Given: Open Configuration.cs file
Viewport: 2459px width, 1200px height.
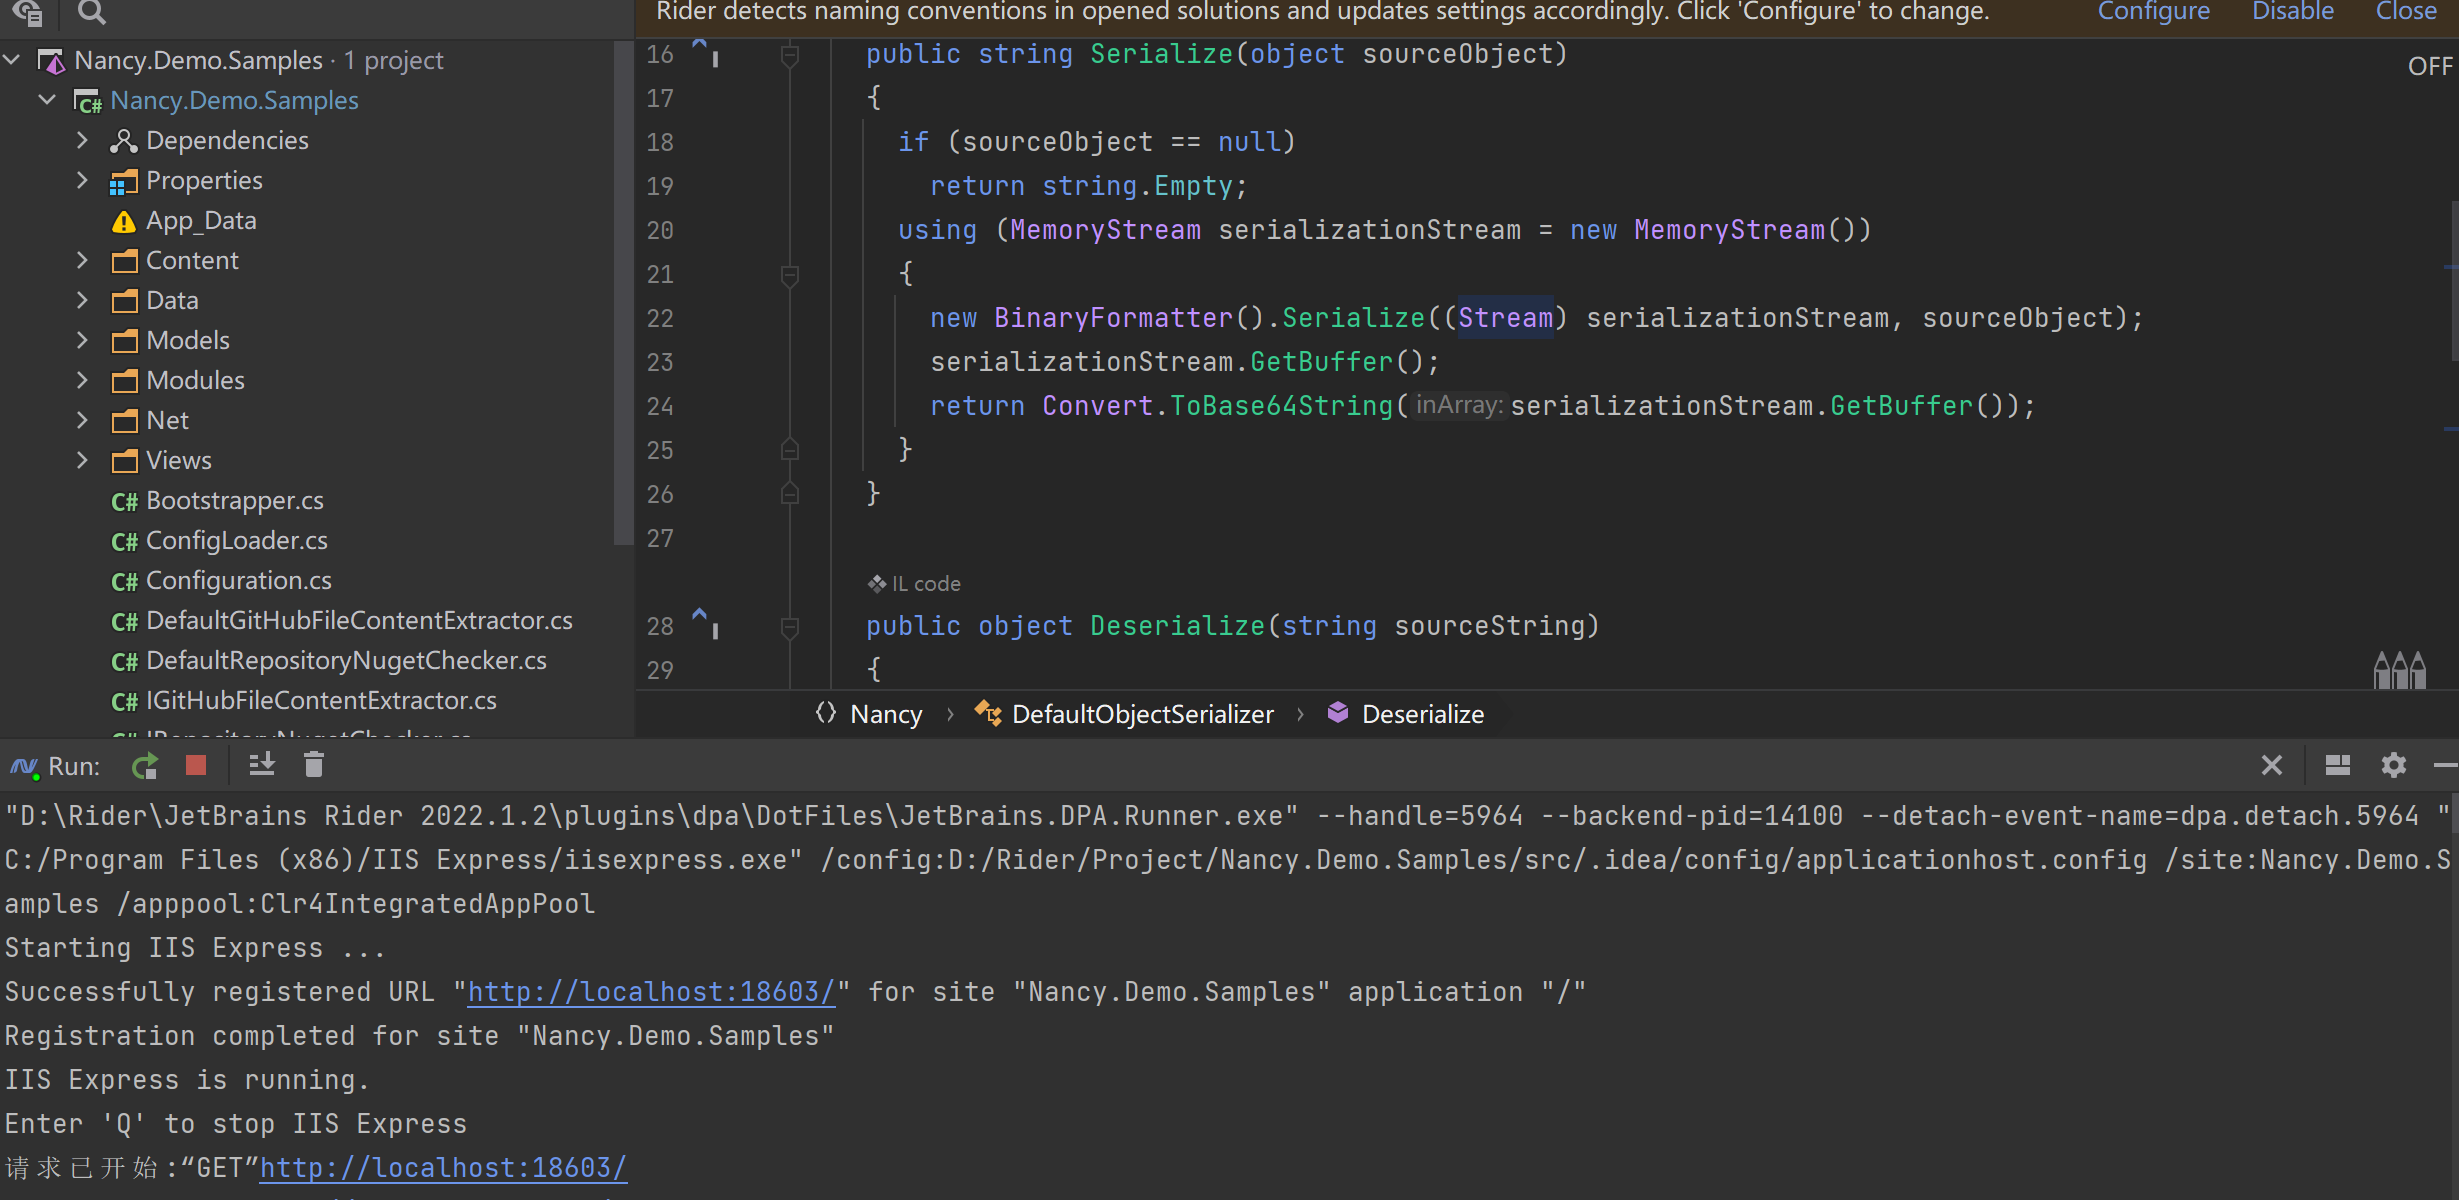Looking at the screenshot, I should coord(238,580).
